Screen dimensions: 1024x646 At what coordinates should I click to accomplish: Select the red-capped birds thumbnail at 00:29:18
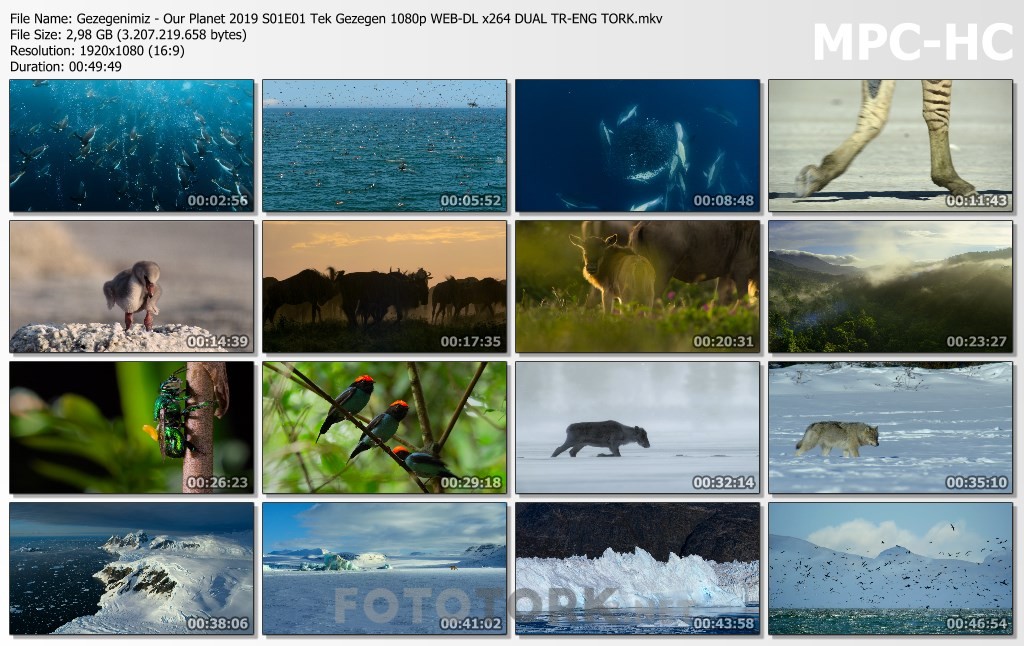[x=385, y=427]
